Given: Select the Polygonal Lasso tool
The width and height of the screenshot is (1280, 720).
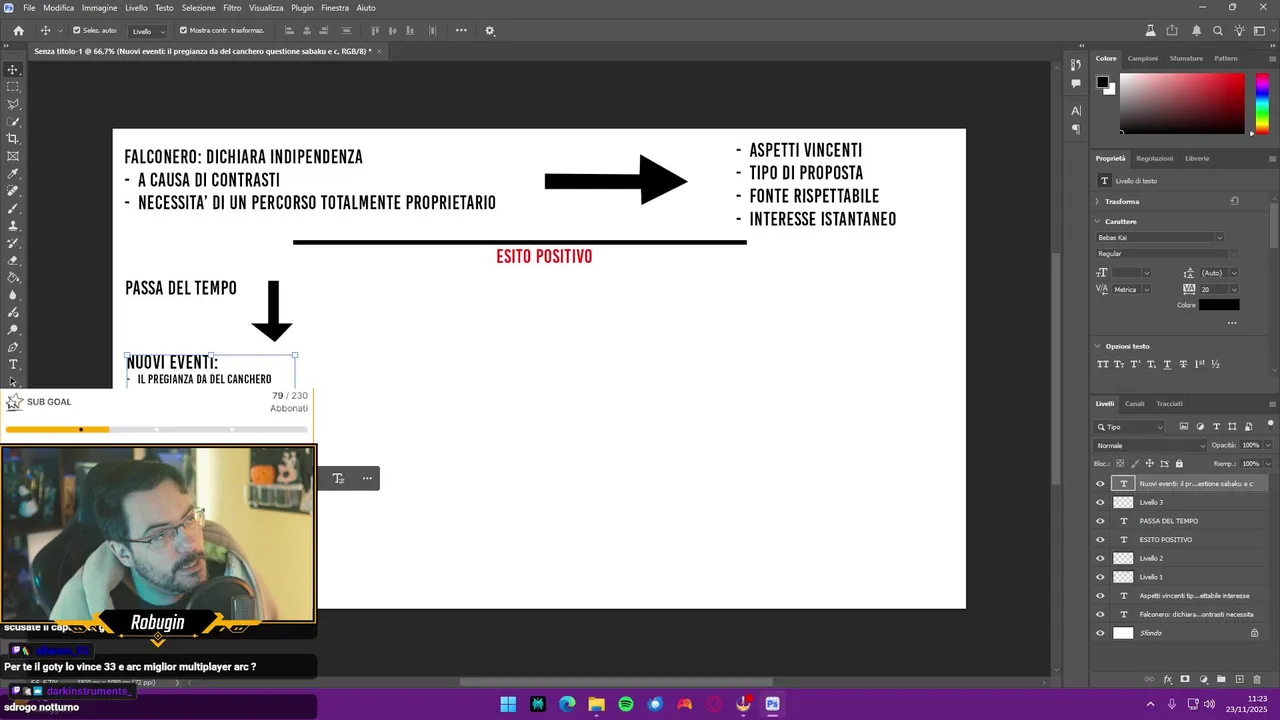Looking at the screenshot, I should (x=13, y=104).
